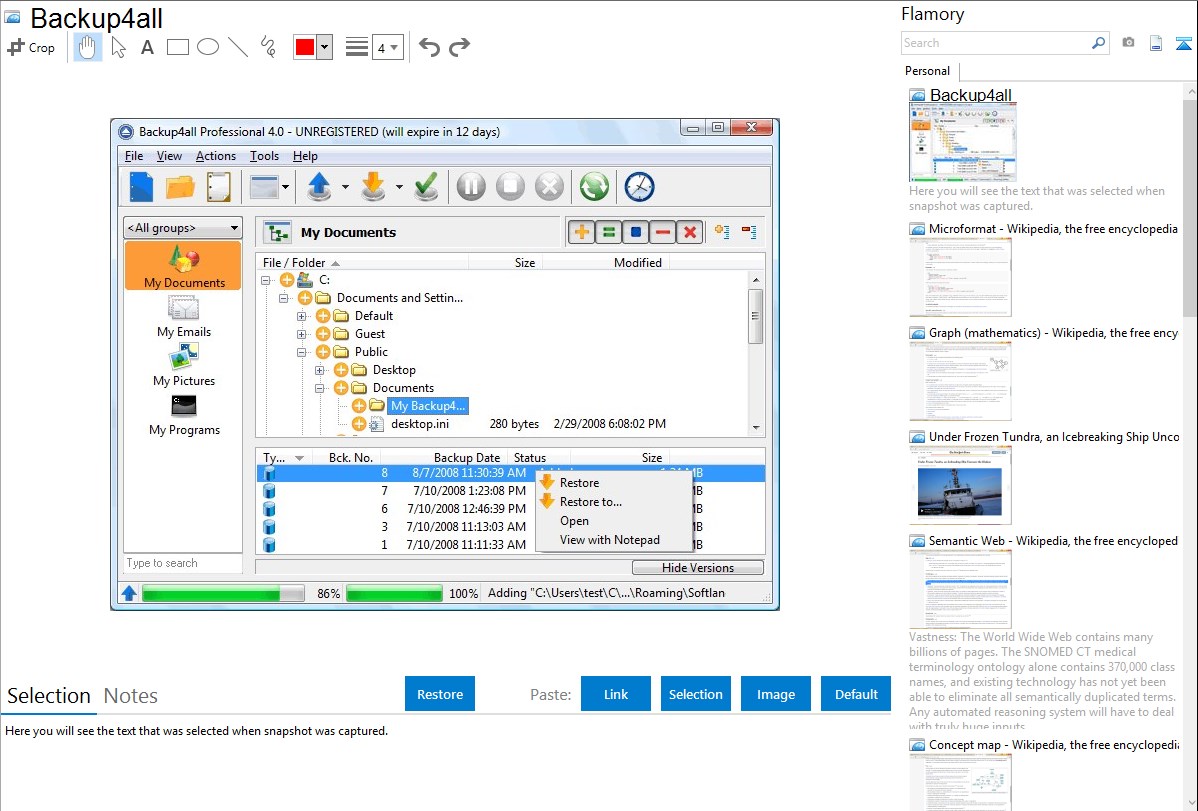Select My Emails backup job
Image resolution: width=1198 pixels, height=811 pixels.
click(183, 316)
